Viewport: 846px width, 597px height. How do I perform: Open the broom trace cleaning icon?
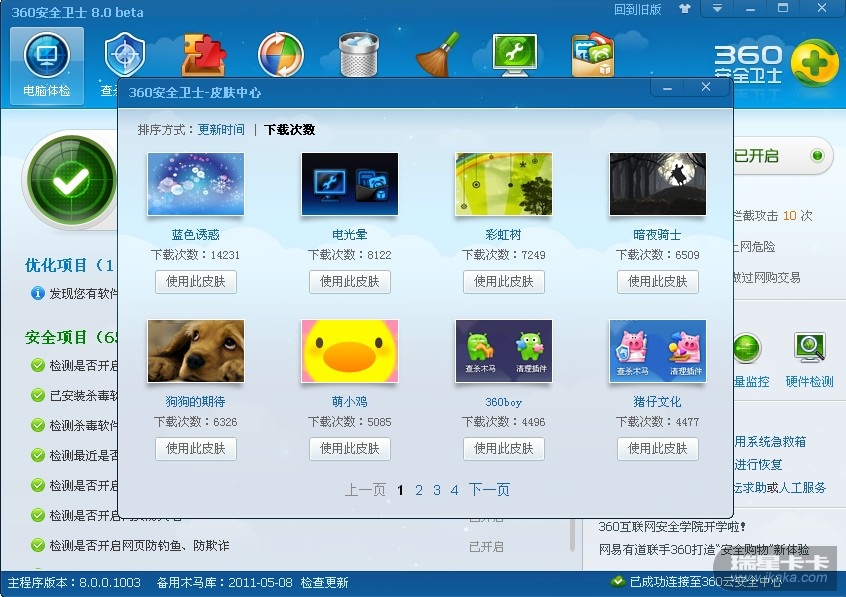438,55
